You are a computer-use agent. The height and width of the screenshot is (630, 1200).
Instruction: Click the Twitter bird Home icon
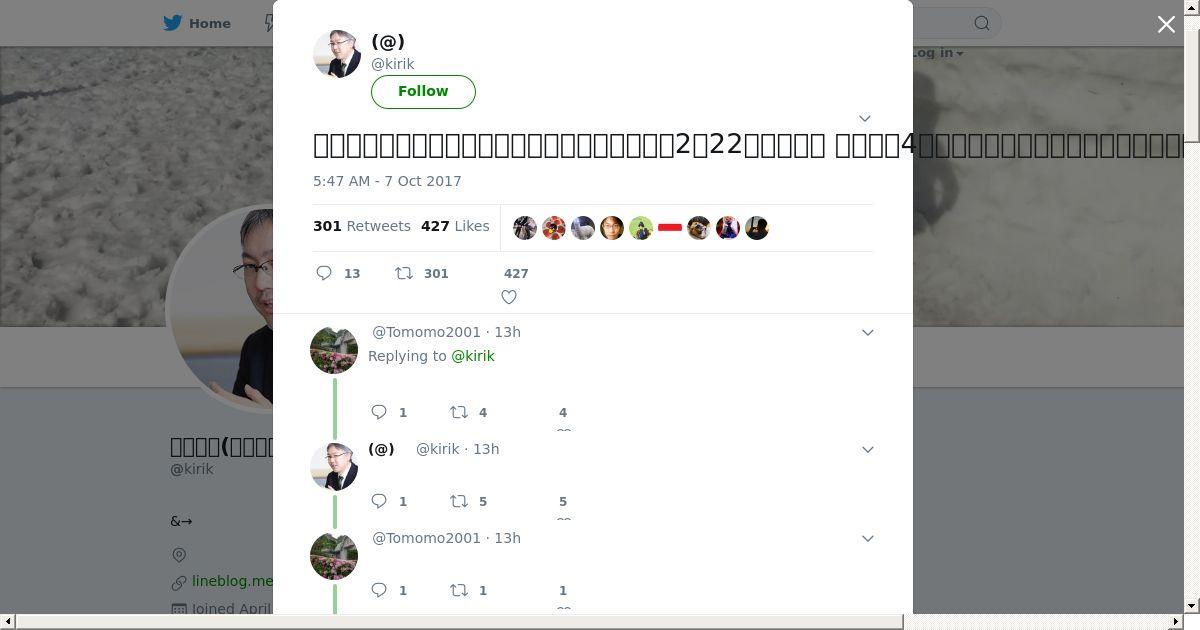(x=172, y=23)
